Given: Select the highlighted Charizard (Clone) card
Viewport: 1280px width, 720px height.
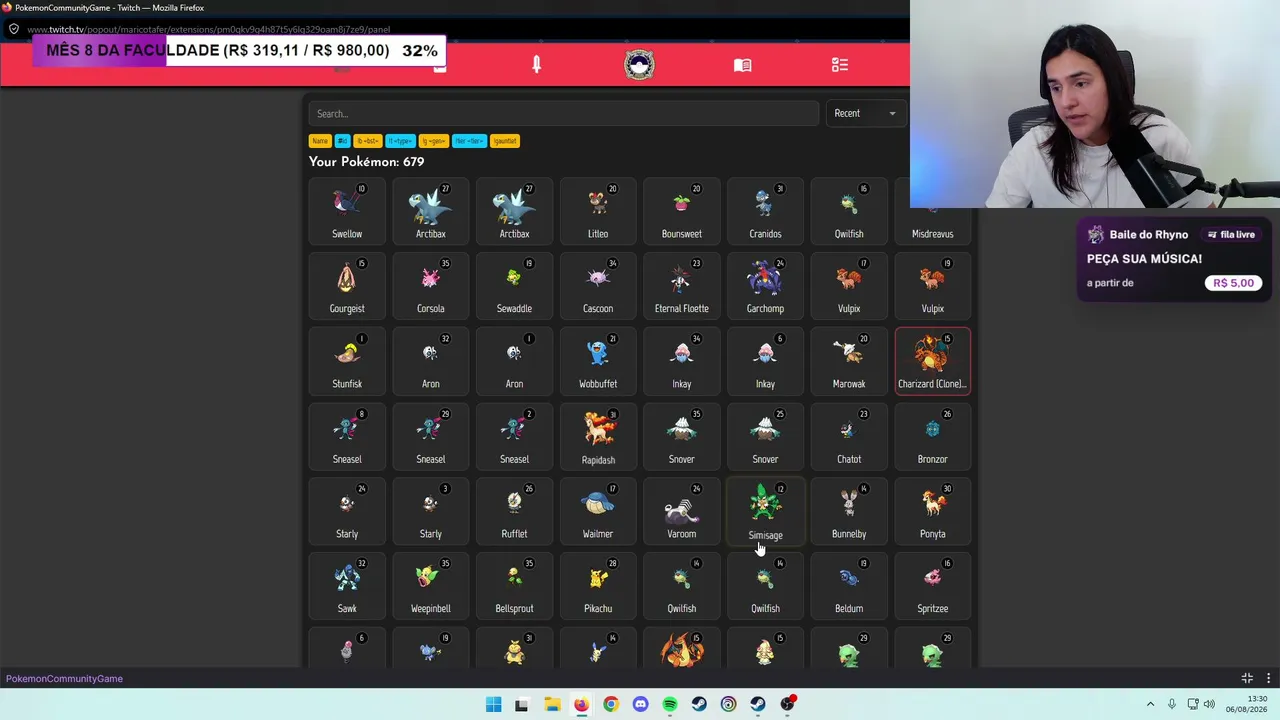Looking at the screenshot, I should tap(932, 361).
